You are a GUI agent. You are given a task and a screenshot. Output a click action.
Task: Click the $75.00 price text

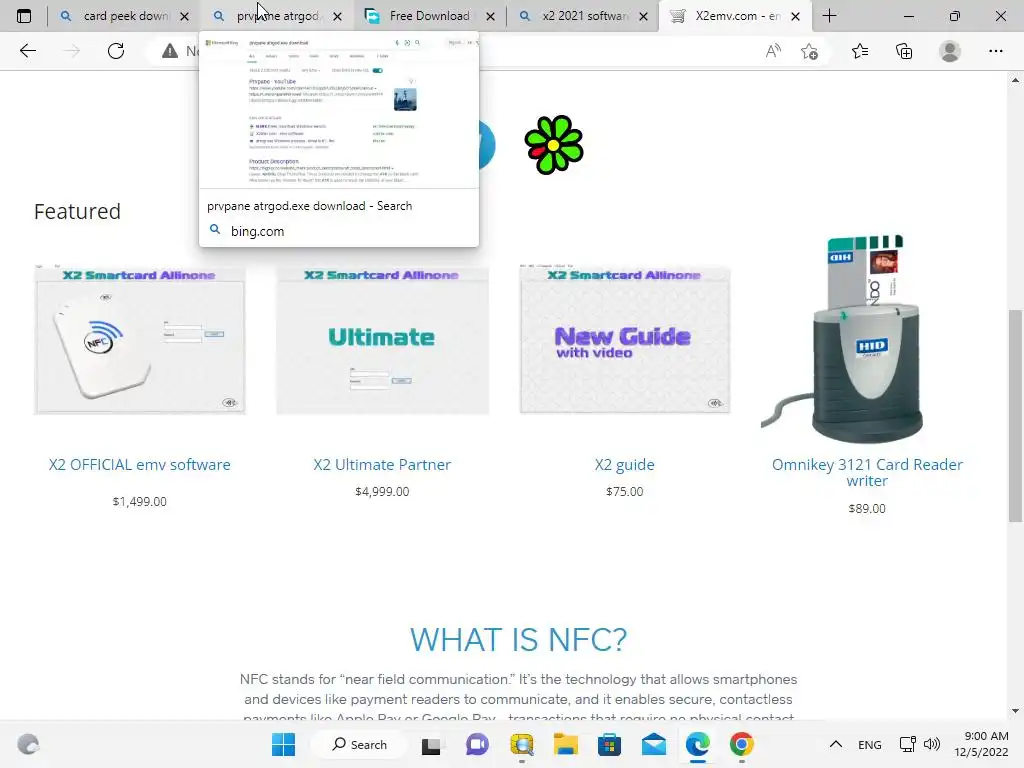pyautogui.click(x=624, y=491)
